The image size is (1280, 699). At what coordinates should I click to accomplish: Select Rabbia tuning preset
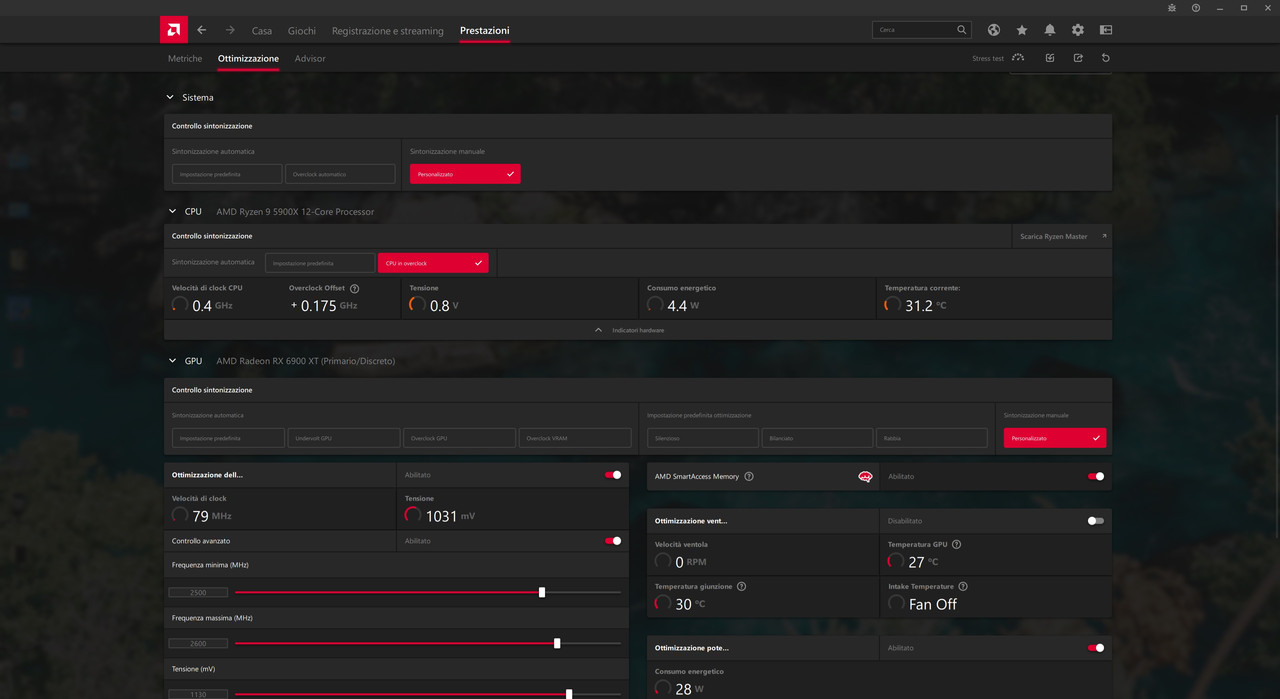(931, 438)
